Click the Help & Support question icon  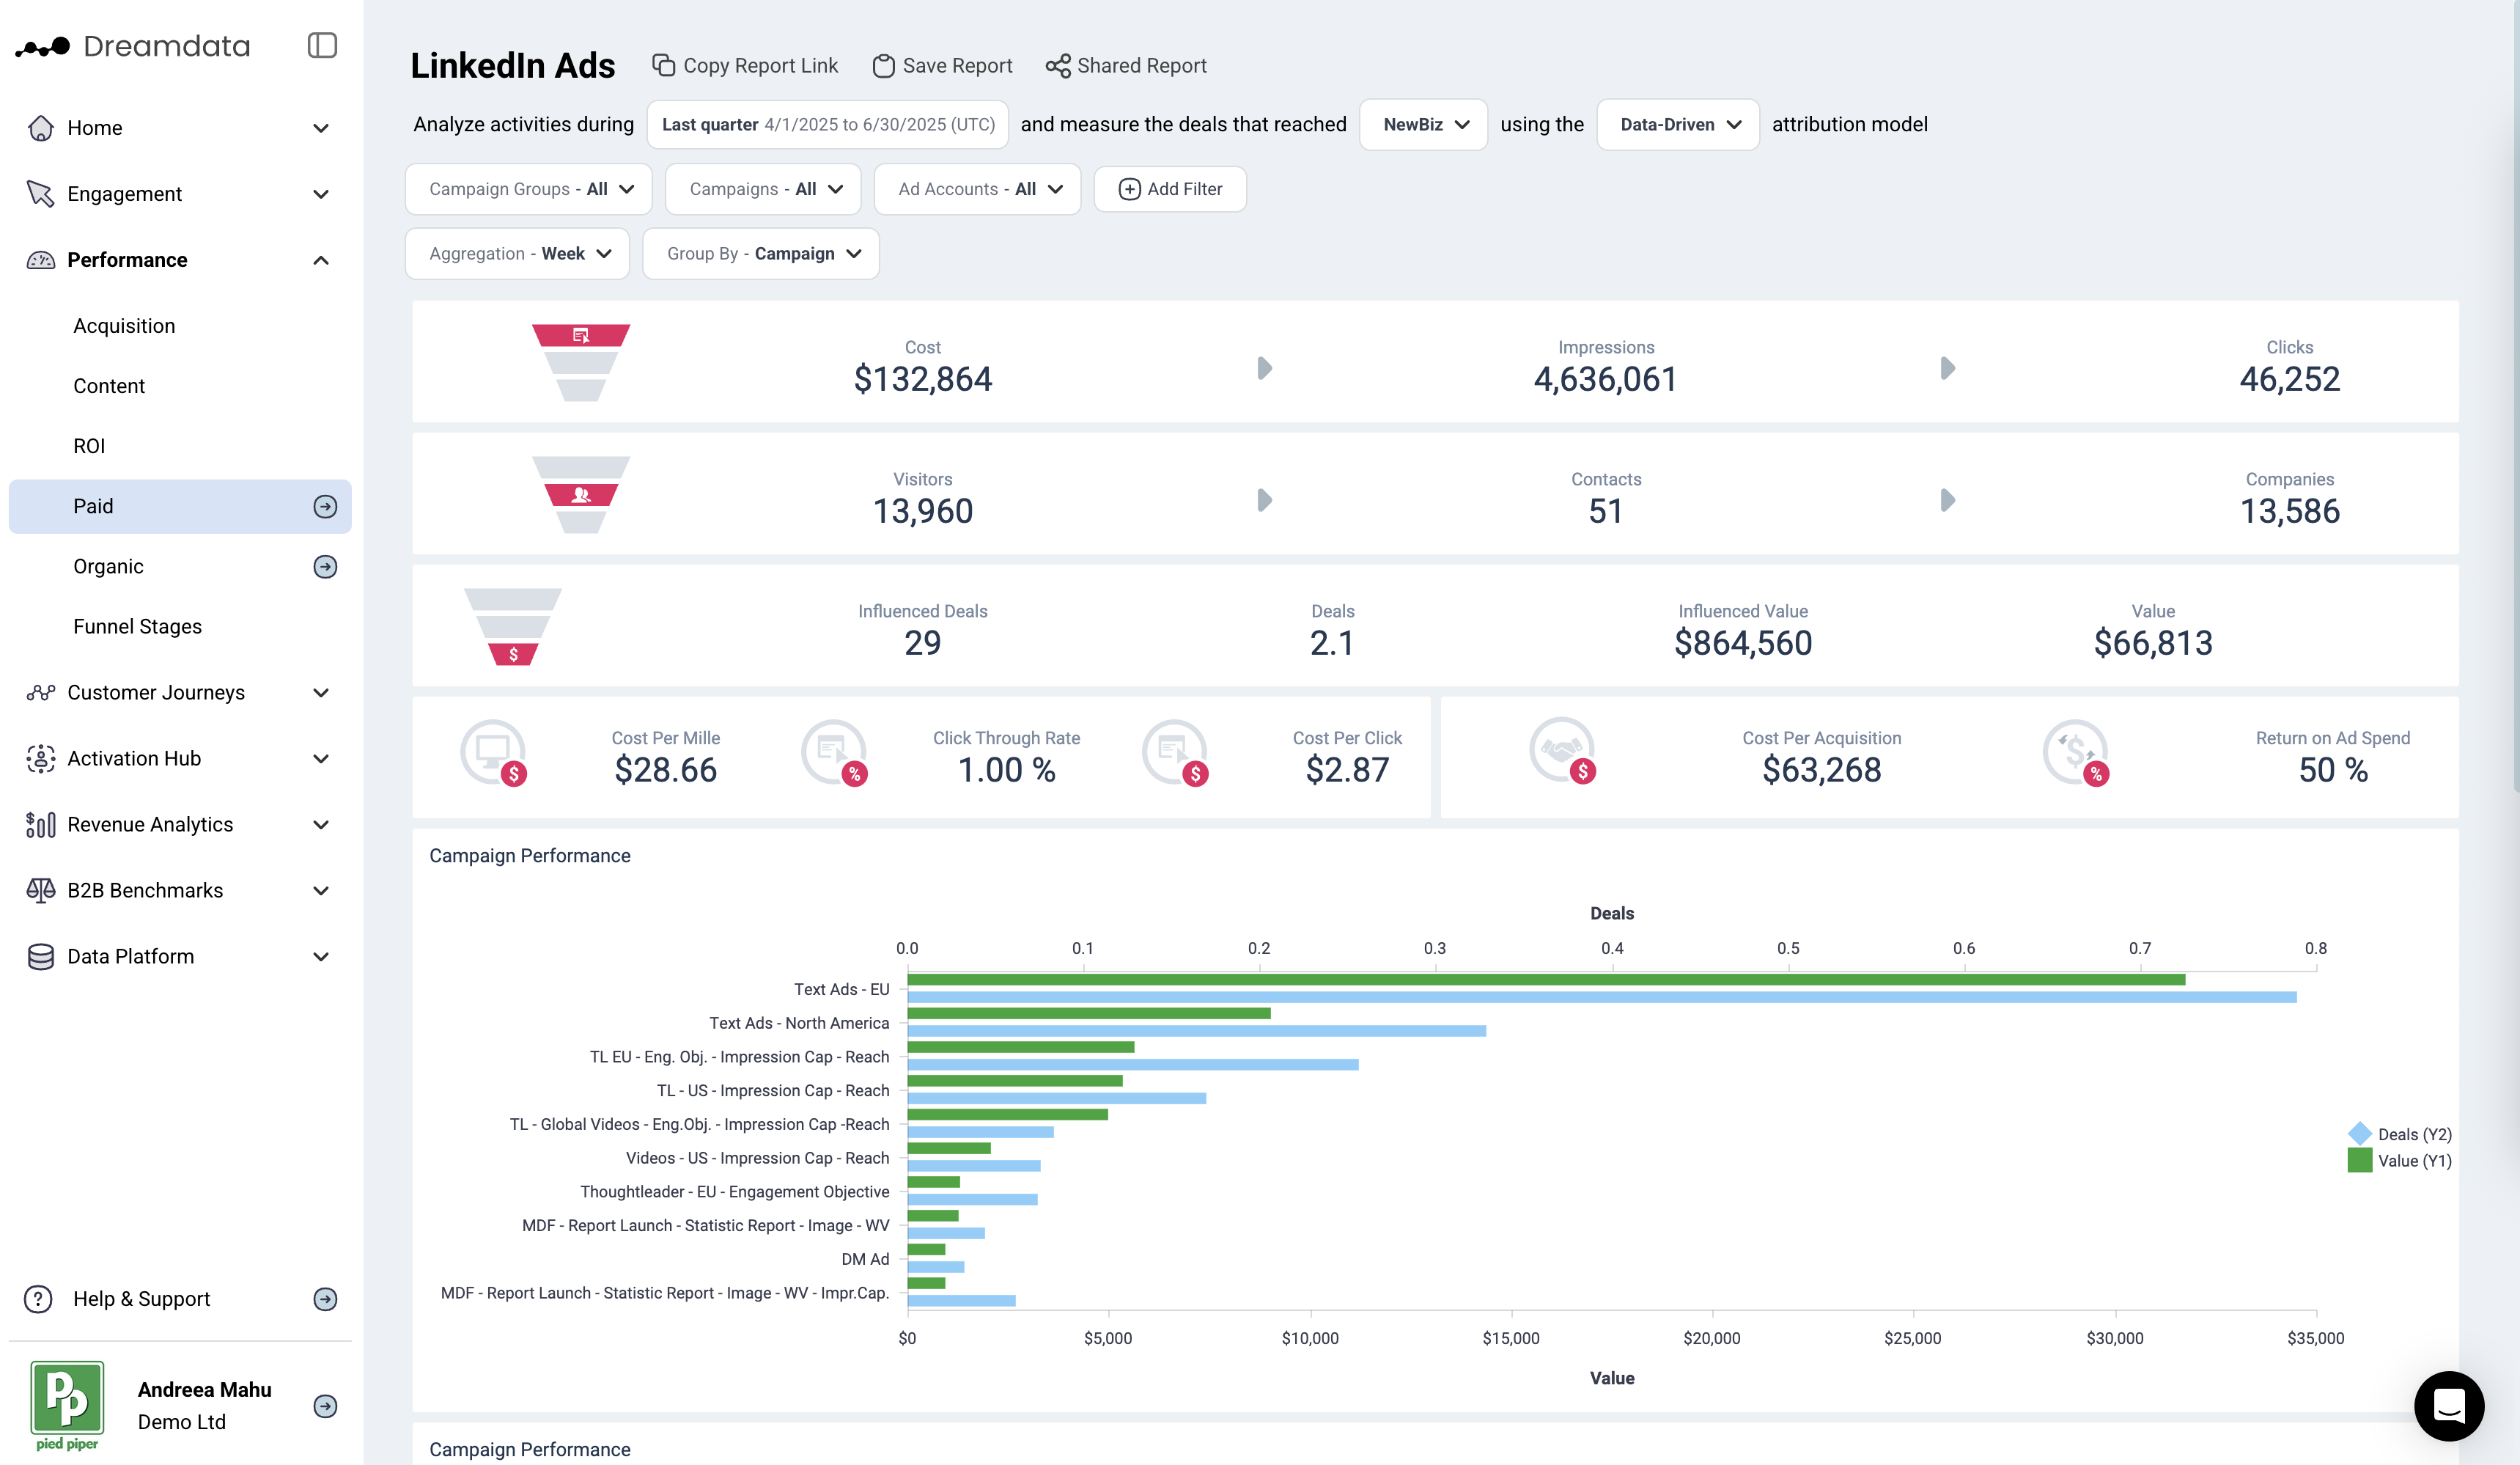[38, 1298]
